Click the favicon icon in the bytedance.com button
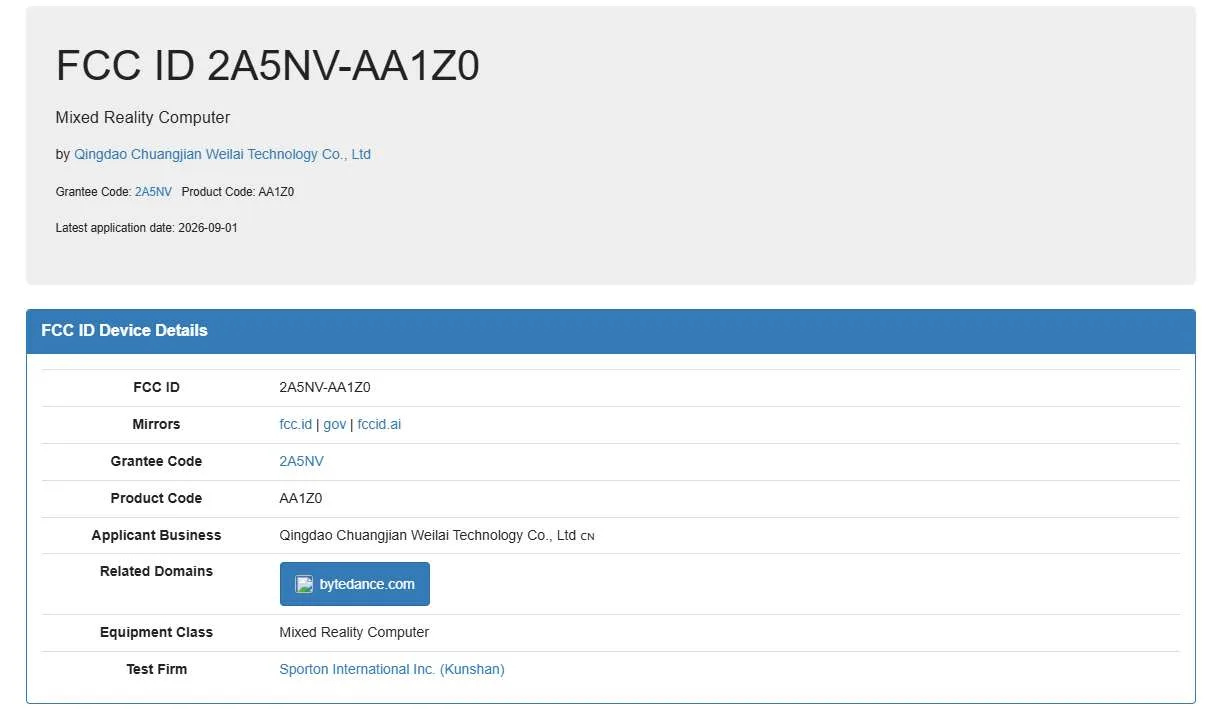The image size is (1219, 709). 304,584
